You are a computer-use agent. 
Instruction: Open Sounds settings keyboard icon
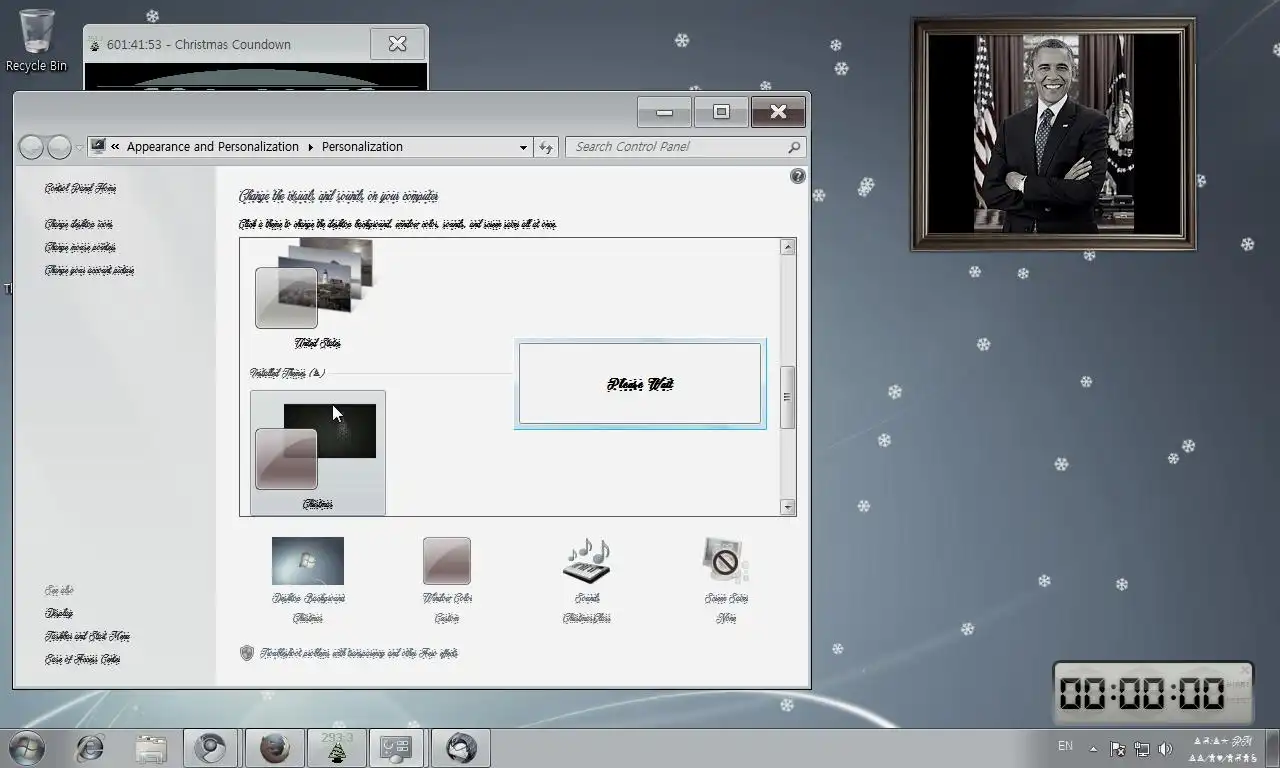pos(587,561)
